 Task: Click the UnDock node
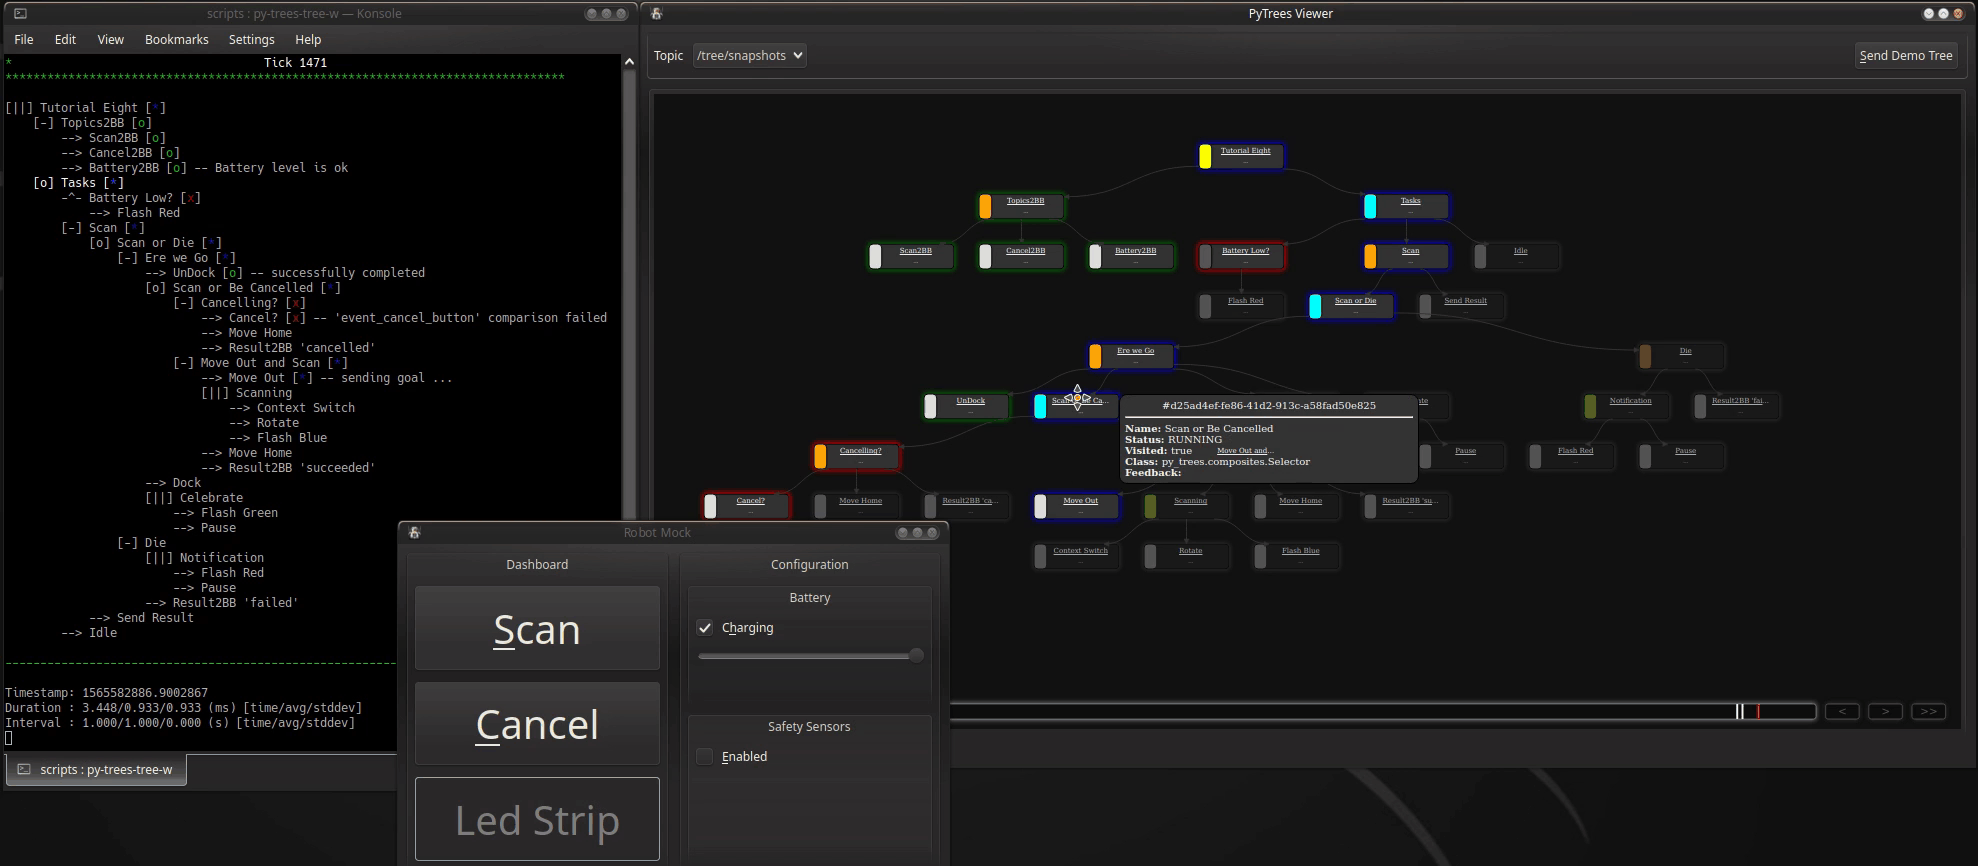tap(966, 406)
